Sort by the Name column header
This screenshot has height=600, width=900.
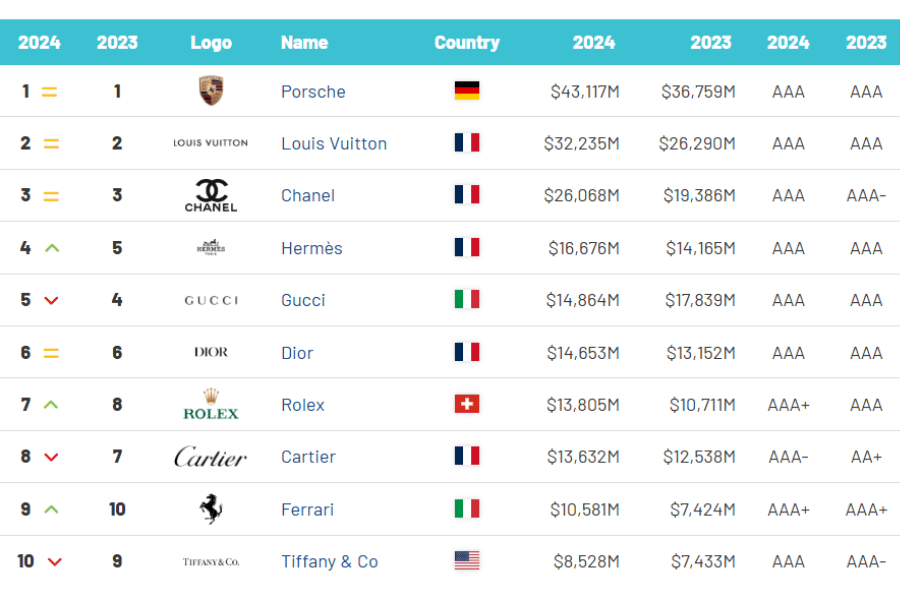click(304, 42)
